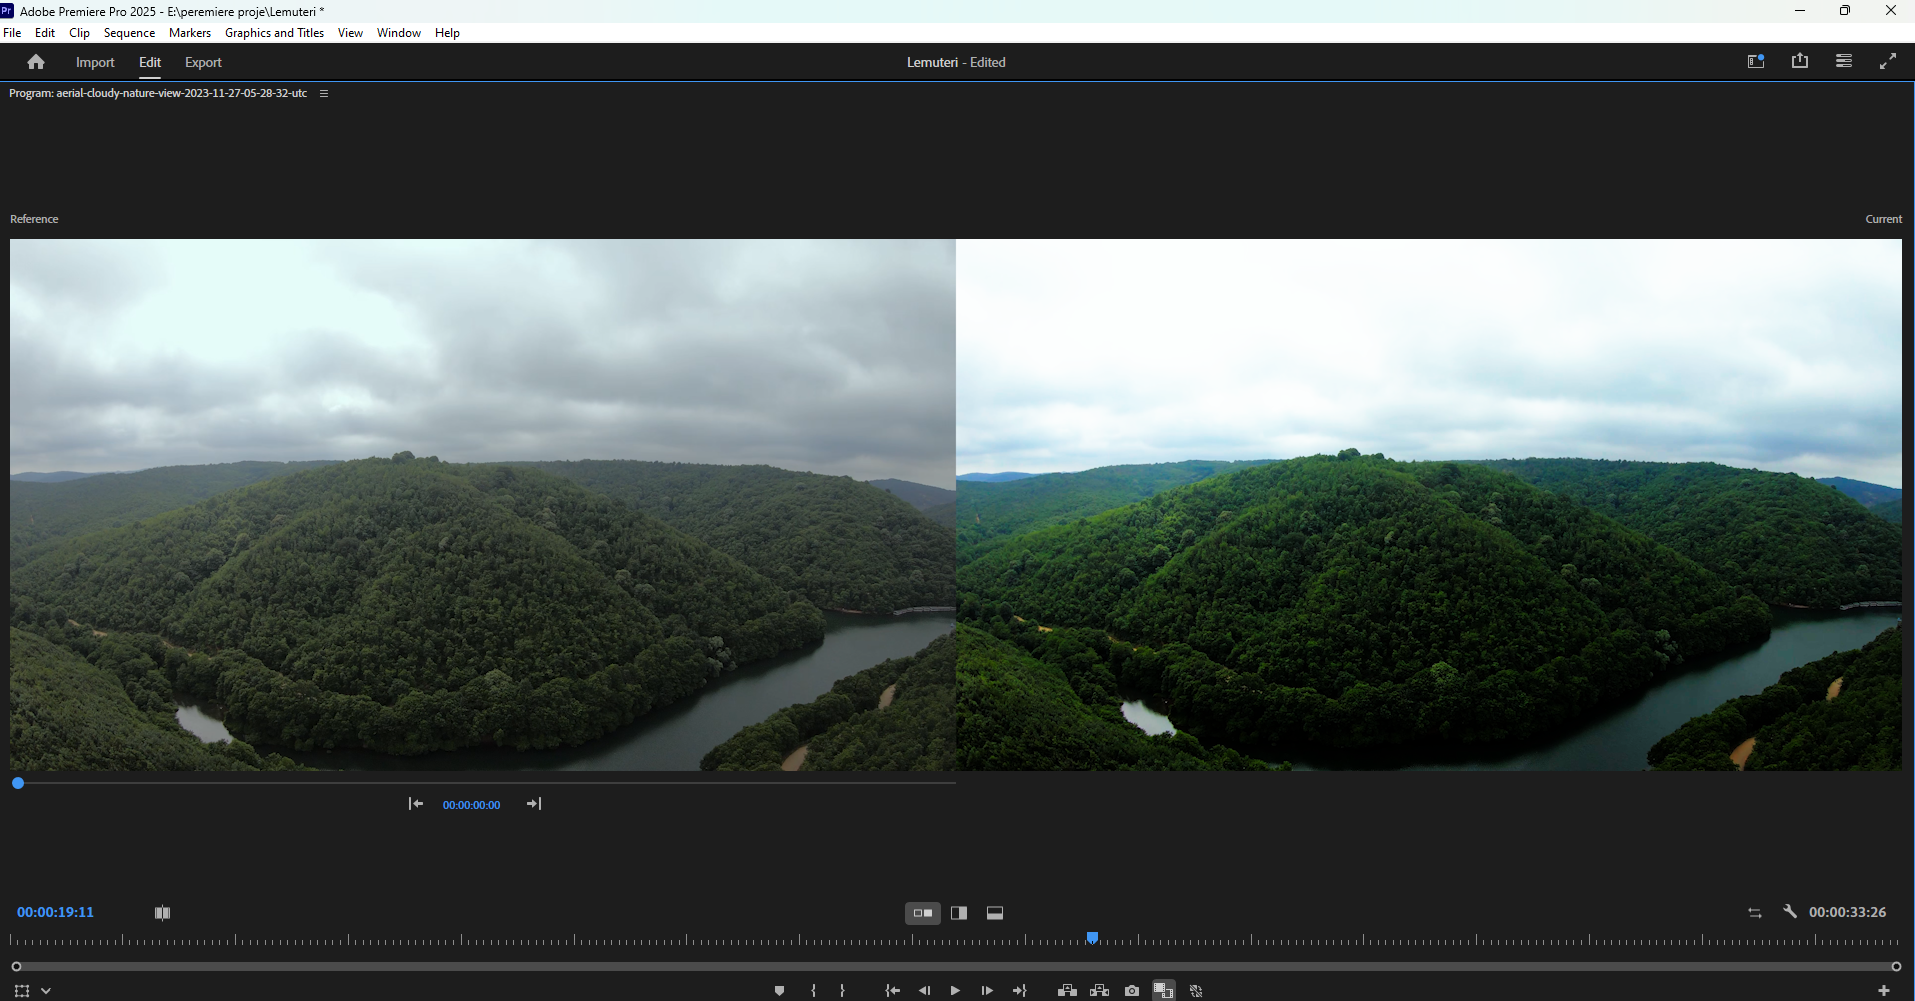Open the File menu

12,33
